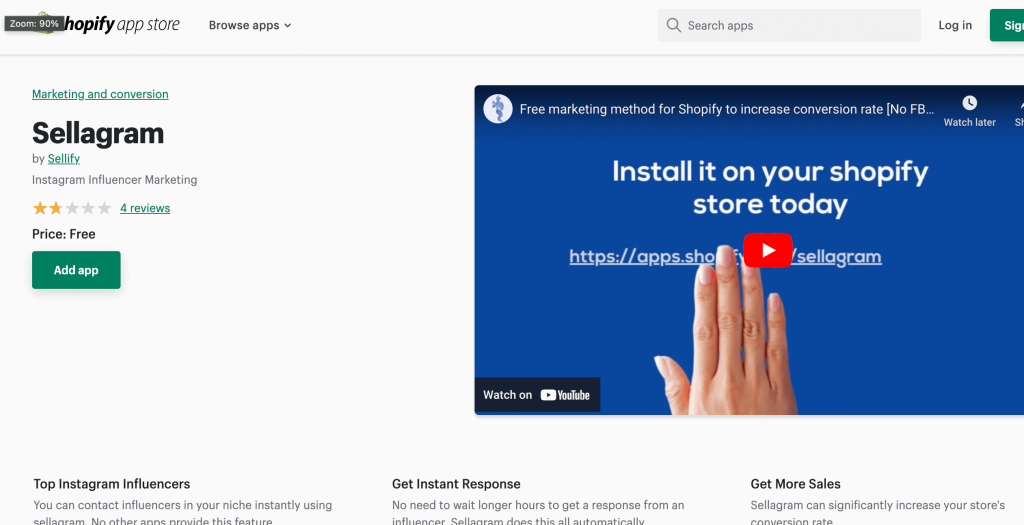Click the Zoom: 90% indicator badge

click(35, 24)
